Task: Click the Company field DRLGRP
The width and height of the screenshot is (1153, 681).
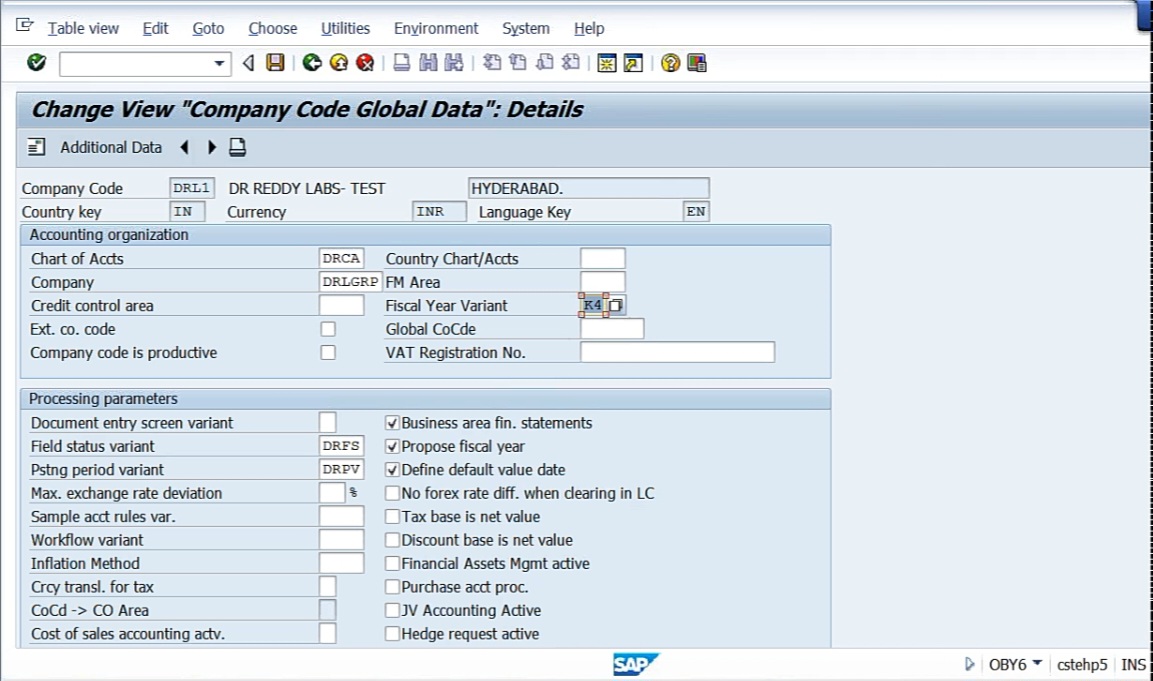Action: pyautogui.click(x=351, y=282)
